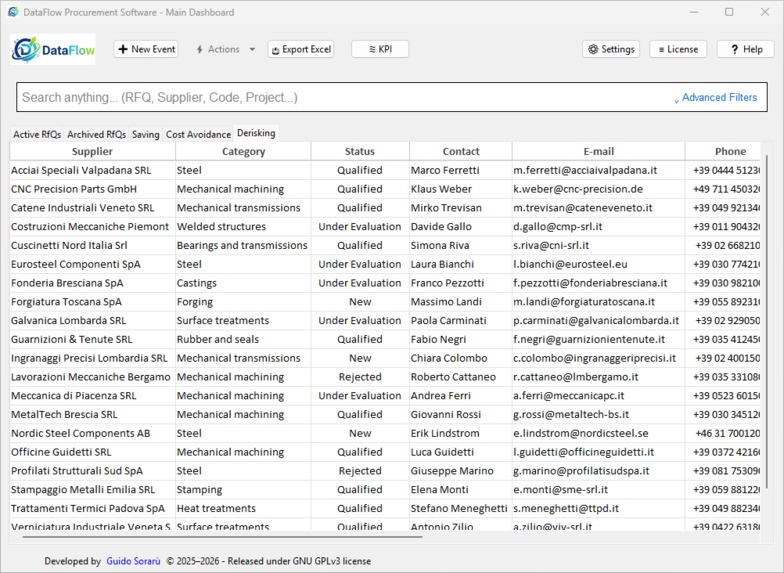The height and width of the screenshot is (573, 784).
Task: Click contact Stefano Meneghetti
Action: (459, 508)
